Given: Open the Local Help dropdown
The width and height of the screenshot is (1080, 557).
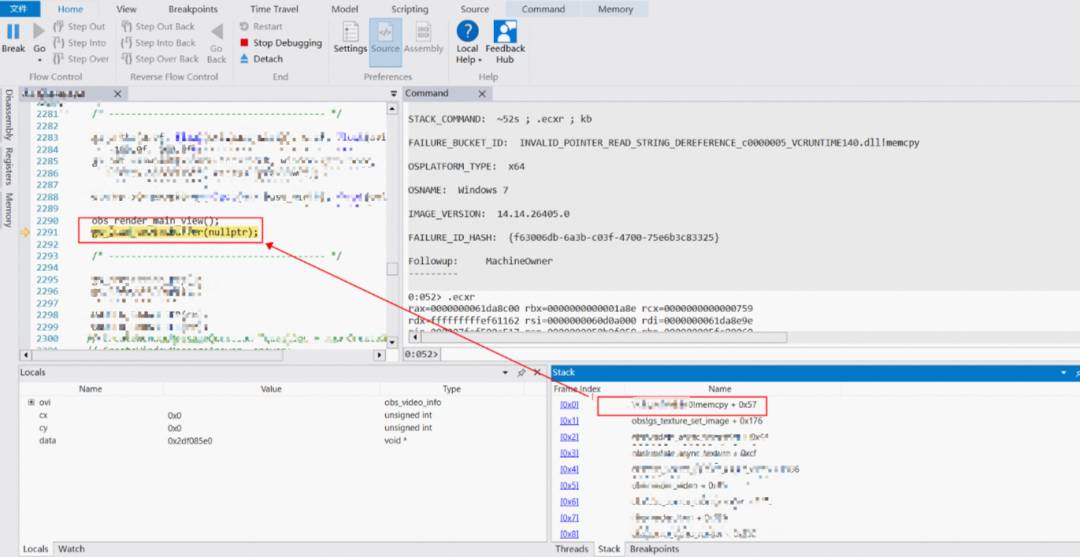Looking at the screenshot, I should (x=467, y=43).
